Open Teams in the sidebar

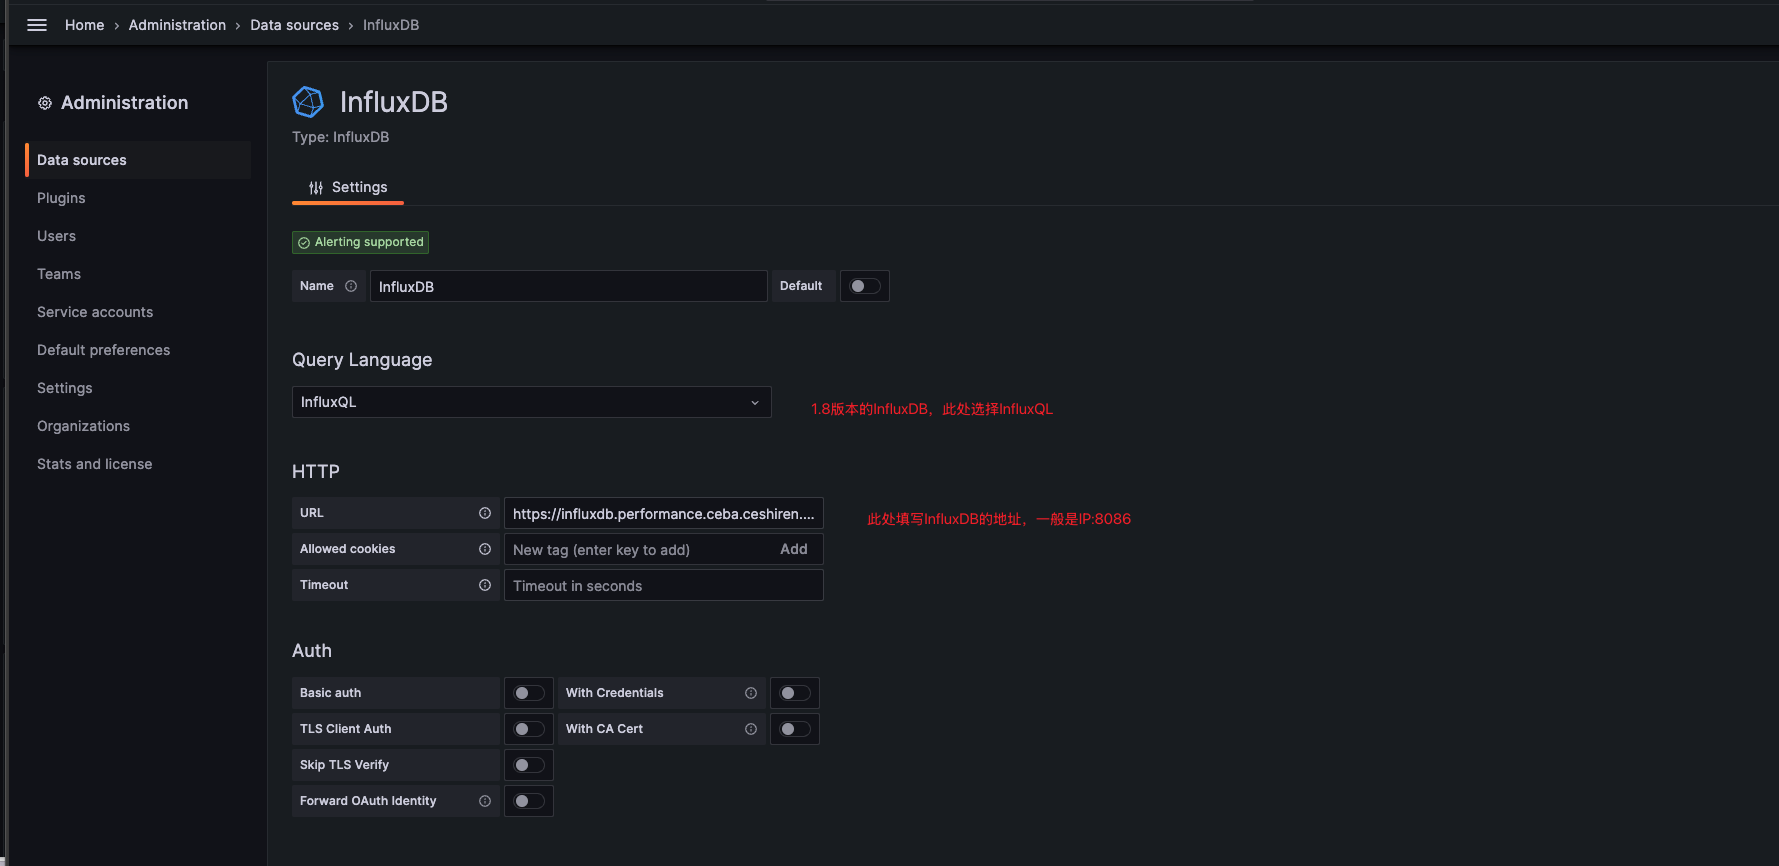pyautogui.click(x=59, y=274)
